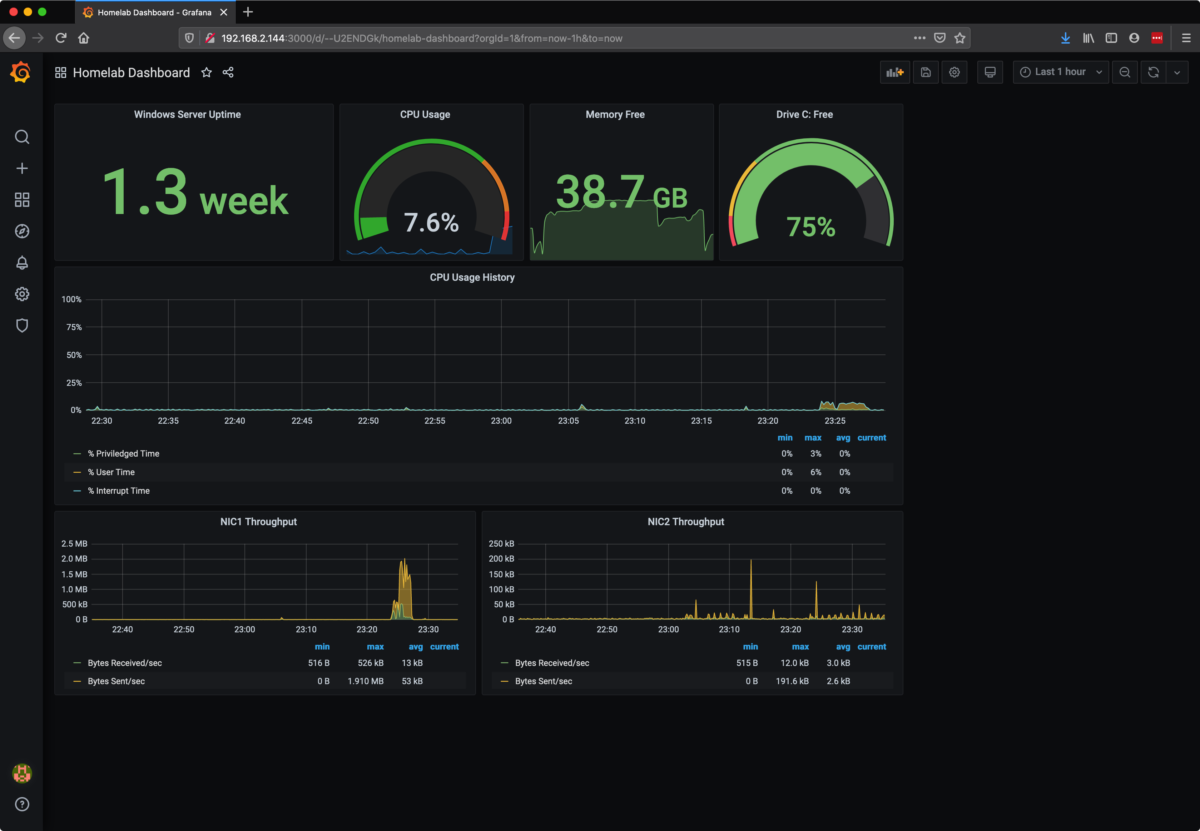1200x831 pixels.
Task: Click the Grafana logo at top left
Action: (21, 72)
